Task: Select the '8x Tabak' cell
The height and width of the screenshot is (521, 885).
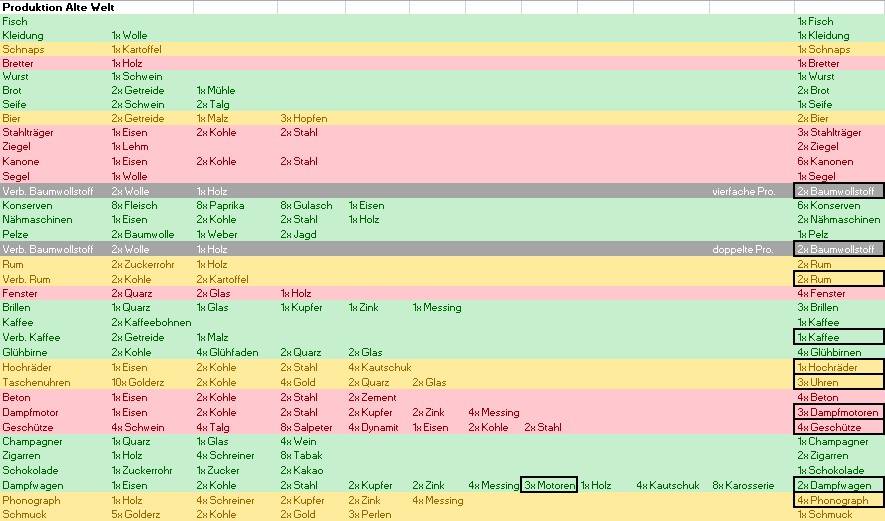Action: [298, 456]
